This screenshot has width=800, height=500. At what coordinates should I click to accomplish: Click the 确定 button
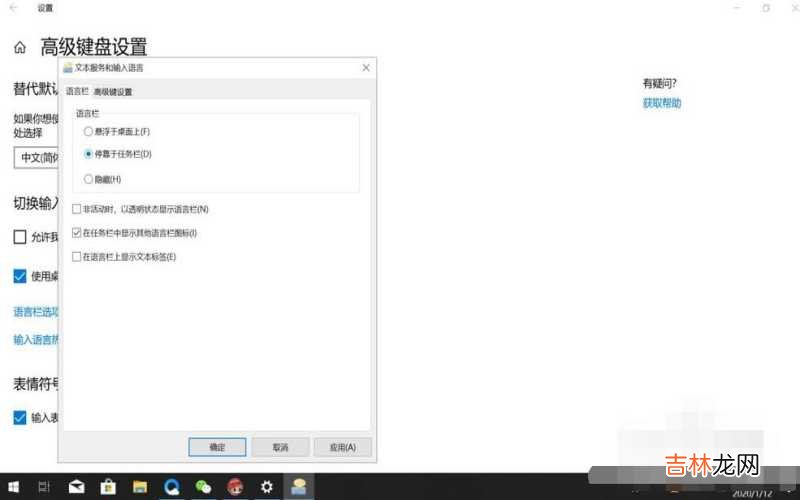click(217, 447)
